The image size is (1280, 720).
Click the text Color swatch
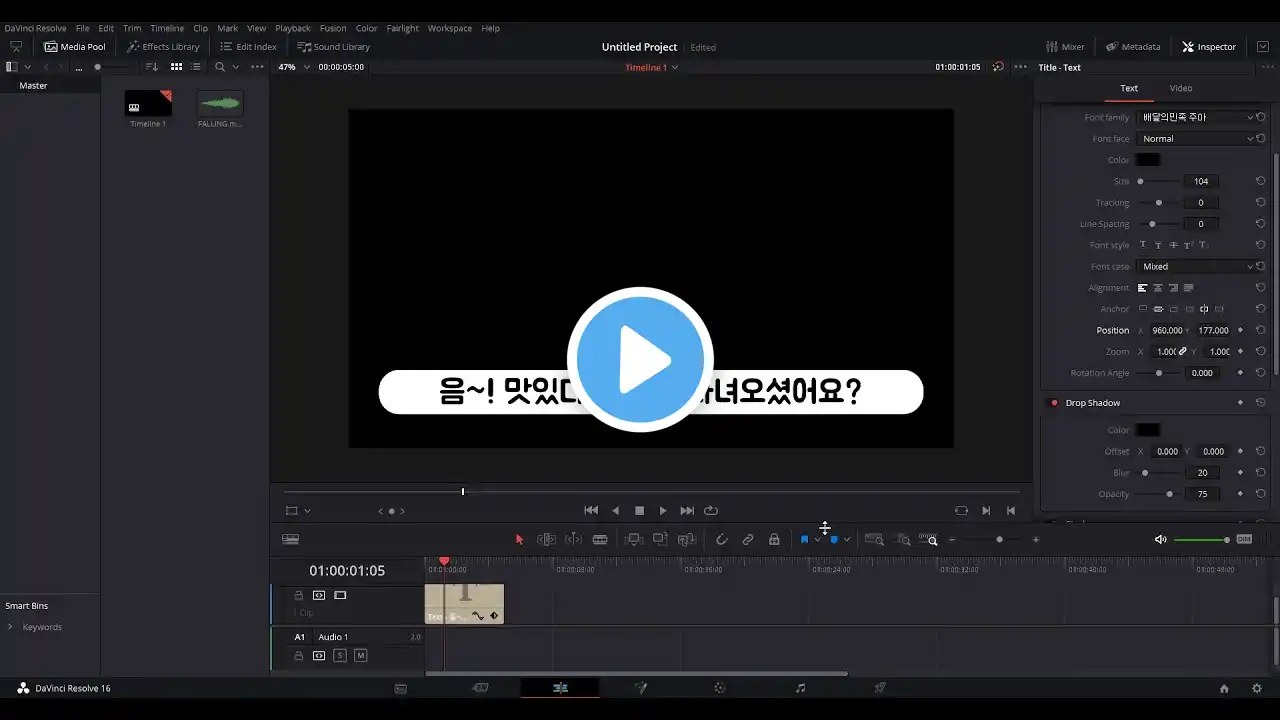(x=1148, y=160)
